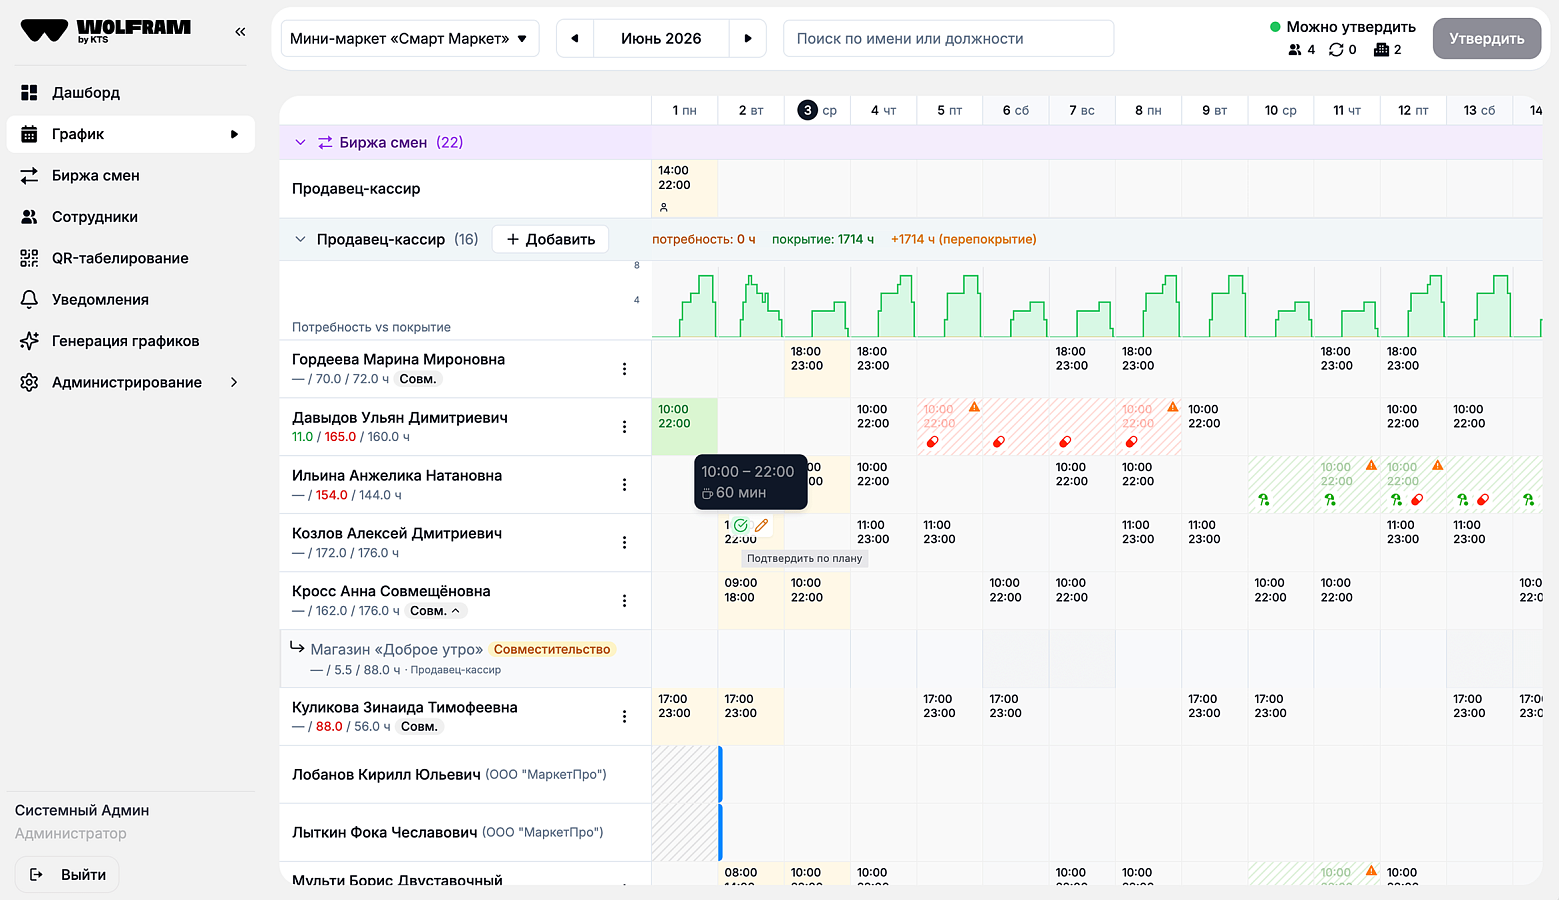Click the Утвердить button
The height and width of the screenshot is (900, 1559).
pyautogui.click(x=1487, y=39)
